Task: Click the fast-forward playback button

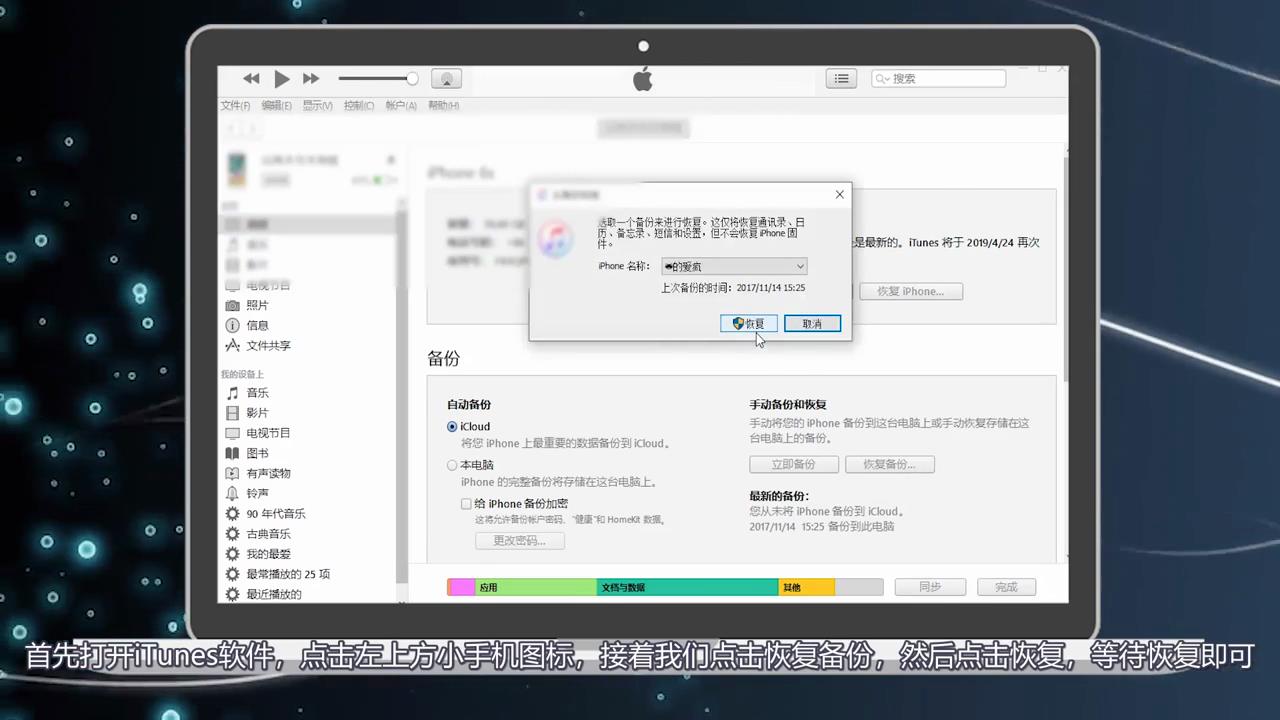Action: [311, 78]
